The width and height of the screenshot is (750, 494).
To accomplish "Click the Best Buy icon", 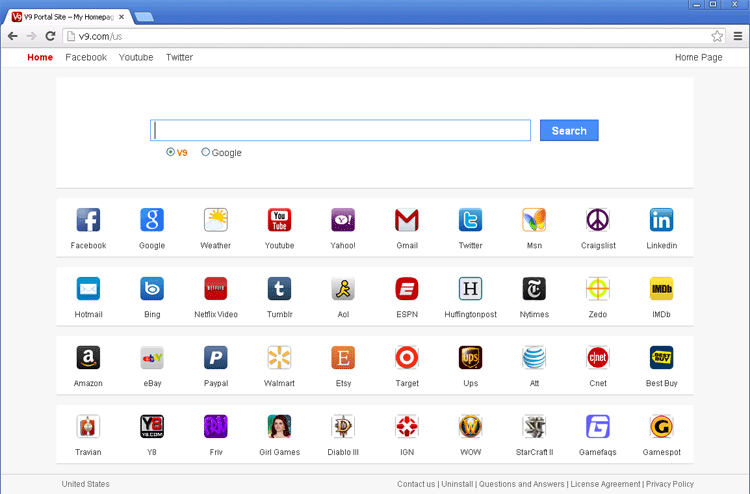I will pyautogui.click(x=661, y=357).
